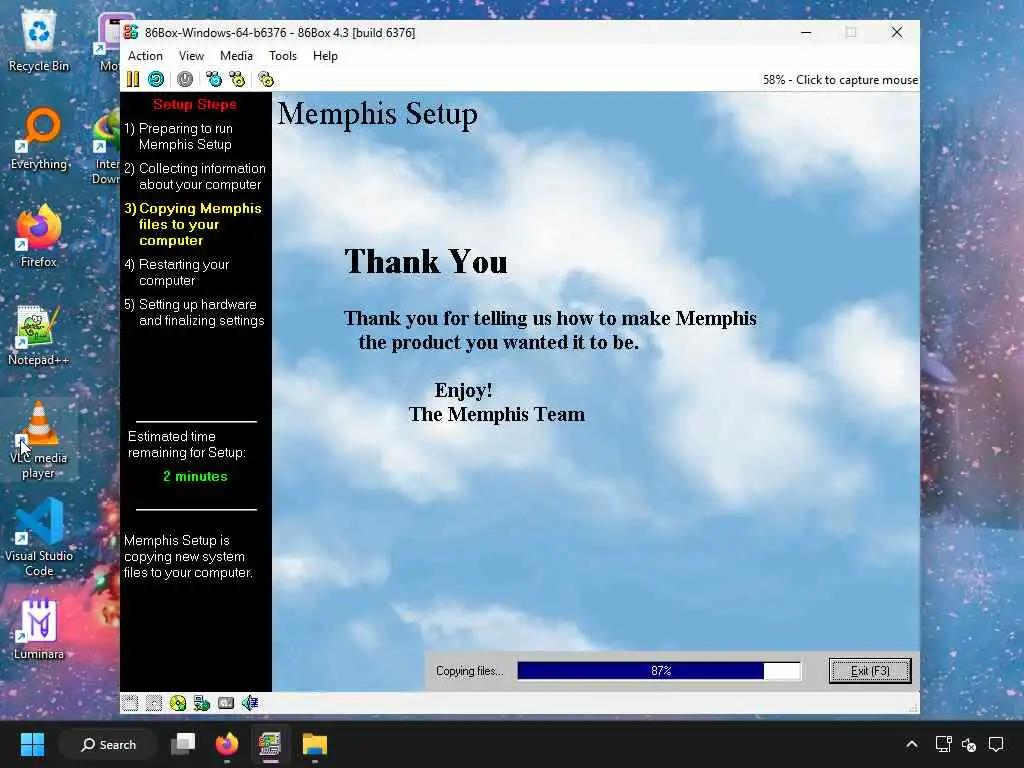Screen dimensions: 1024x768
Task: Click the taskbar Search box
Action: [108, 744]
